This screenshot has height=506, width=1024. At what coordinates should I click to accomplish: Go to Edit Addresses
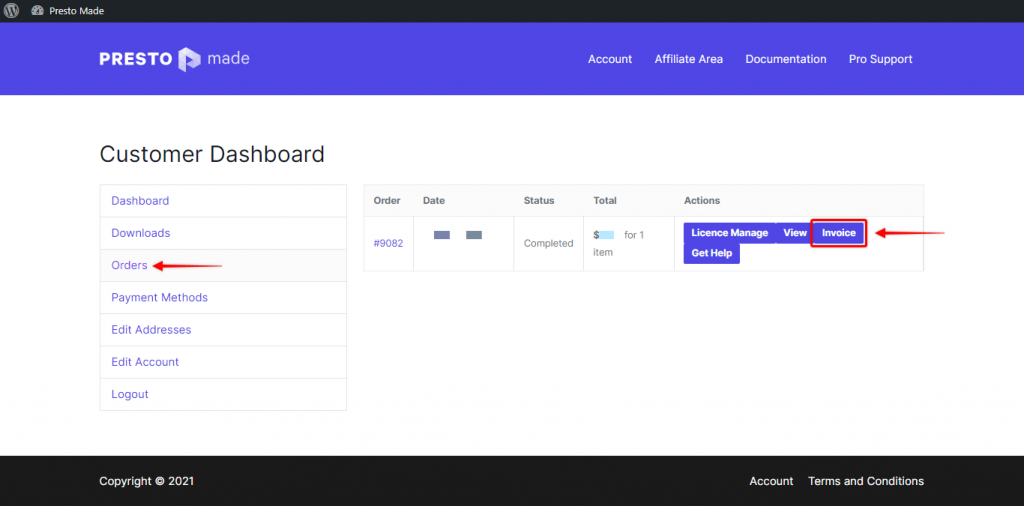(x=151, y=330)
